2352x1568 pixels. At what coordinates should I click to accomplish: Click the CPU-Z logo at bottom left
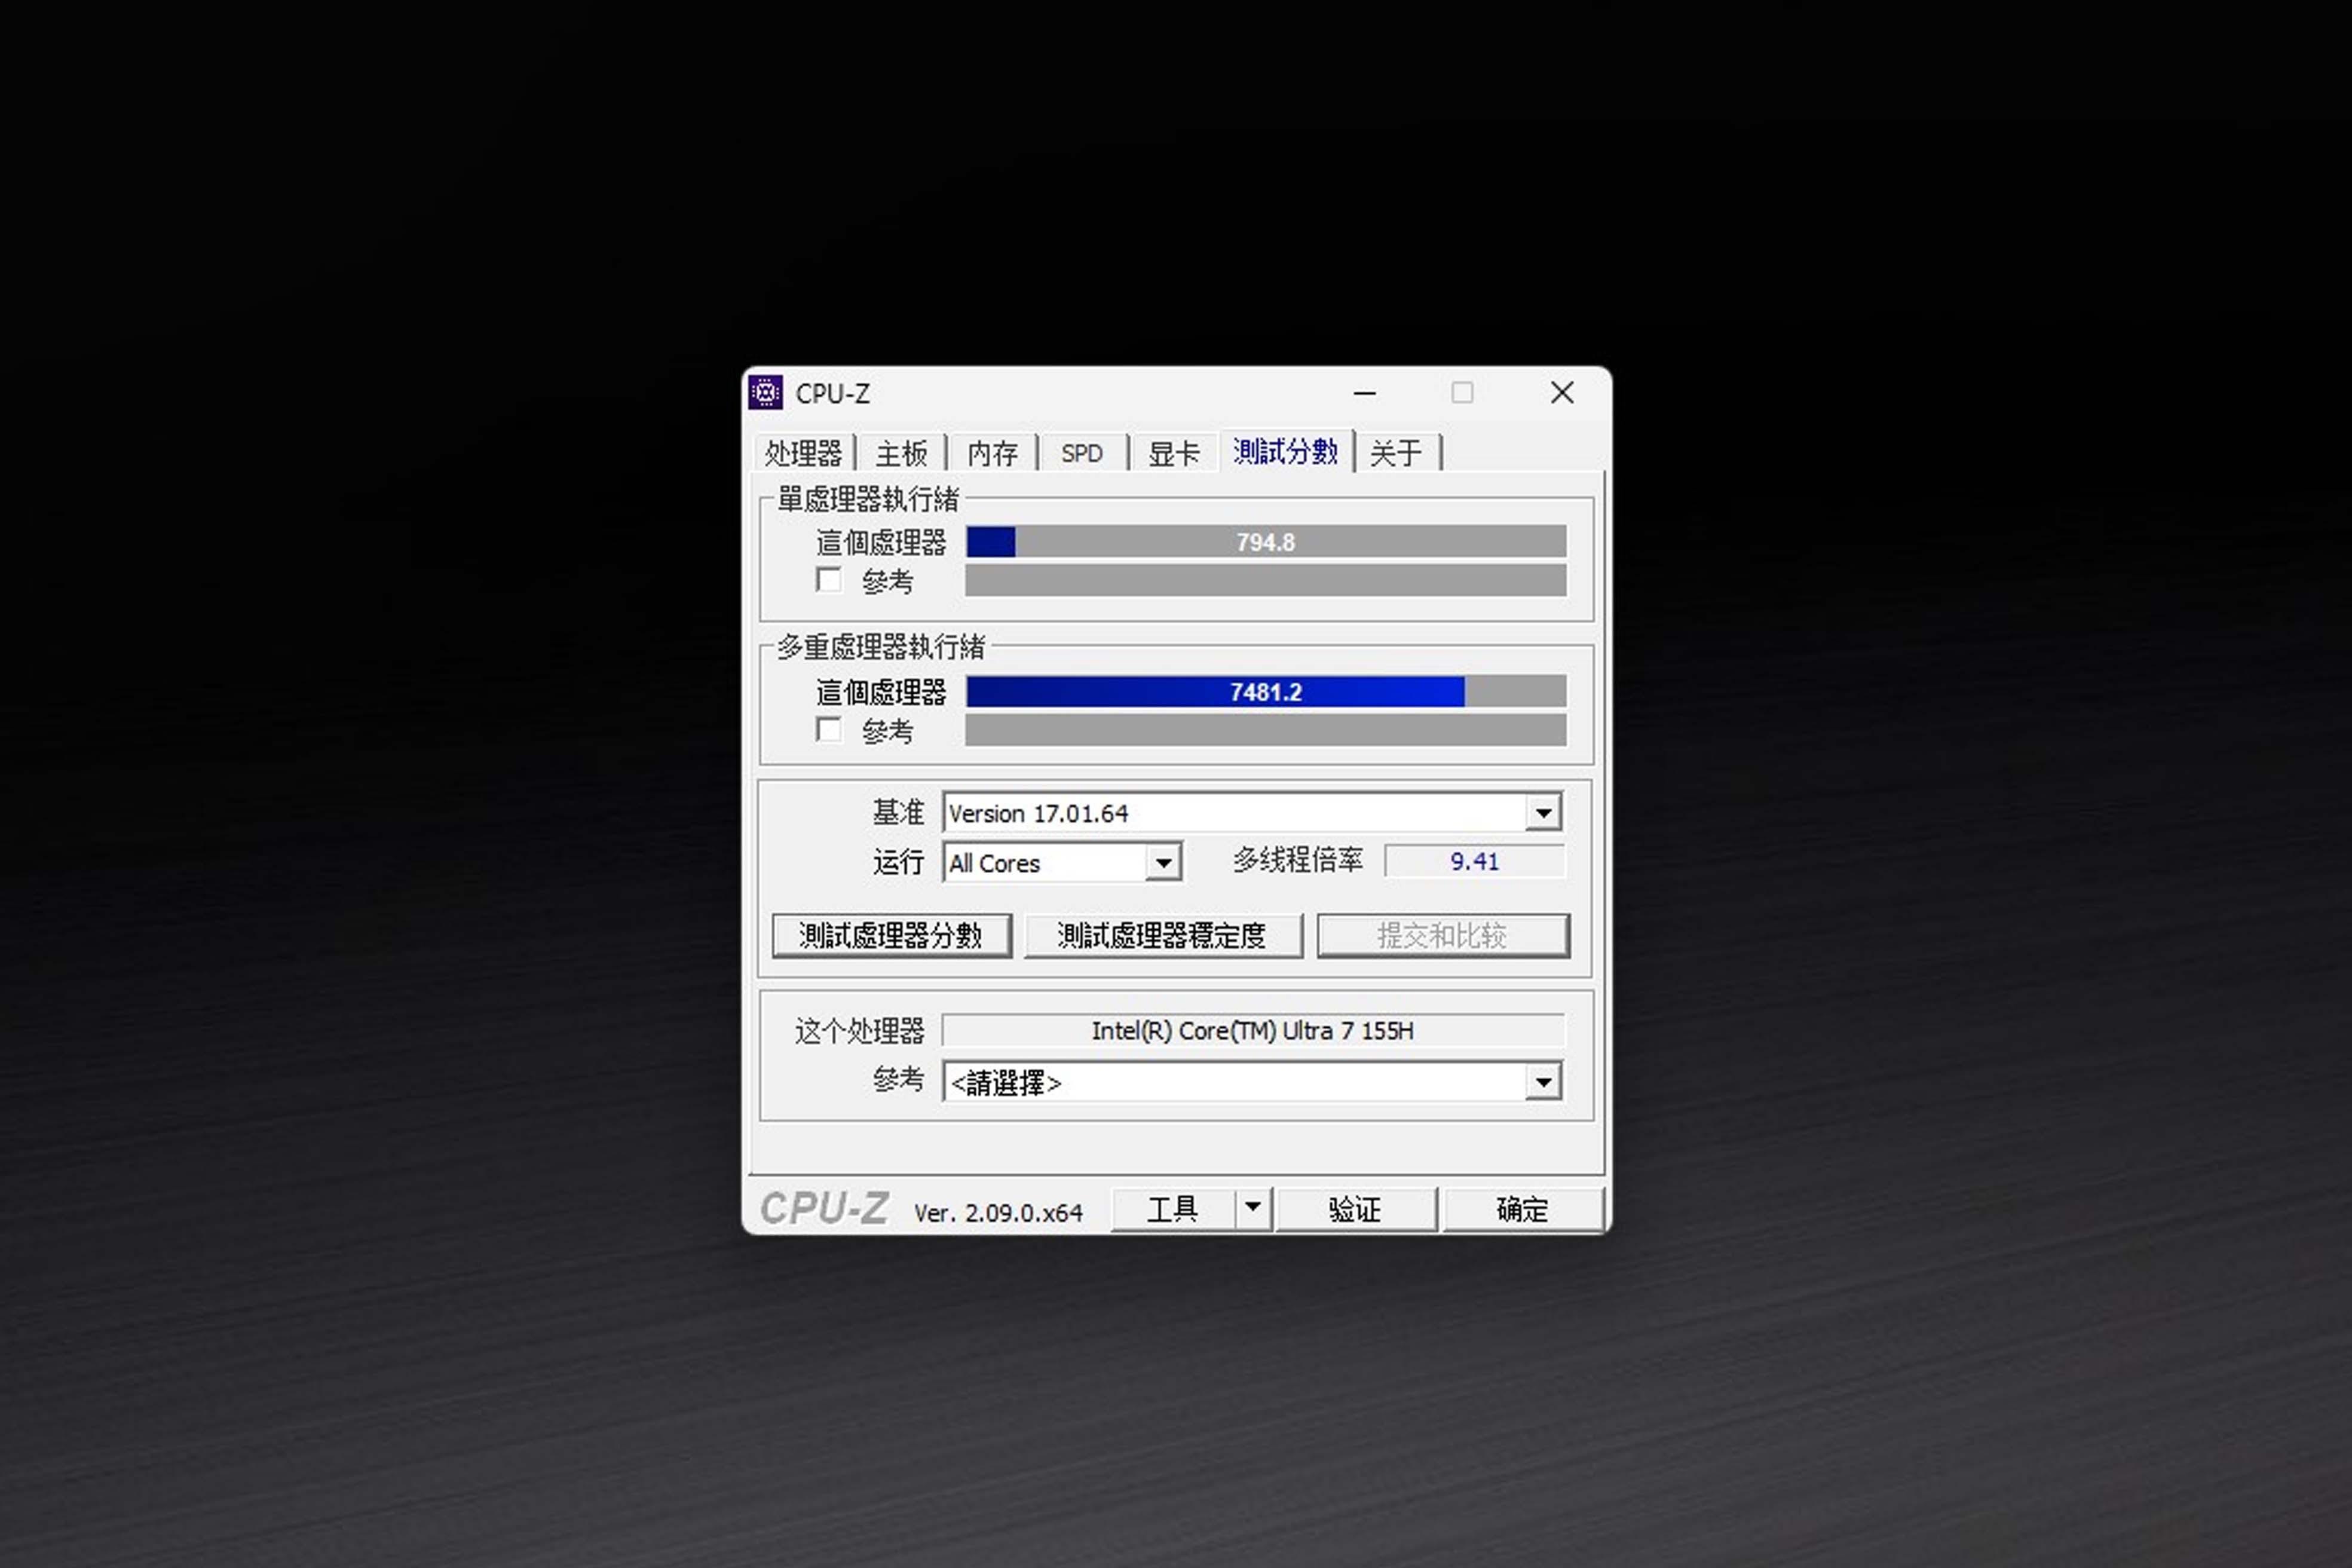[824, 1208]
